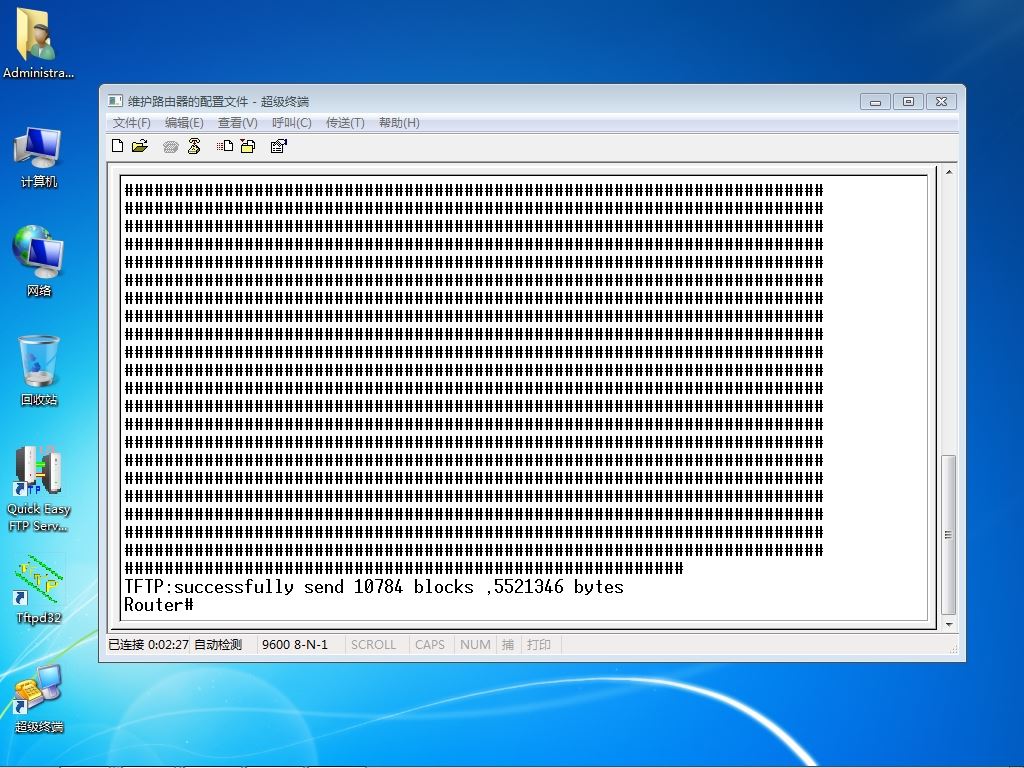Select the 计算机 desktop icon
Viewport: 1024px width, 768px height.
click(38, 158)
